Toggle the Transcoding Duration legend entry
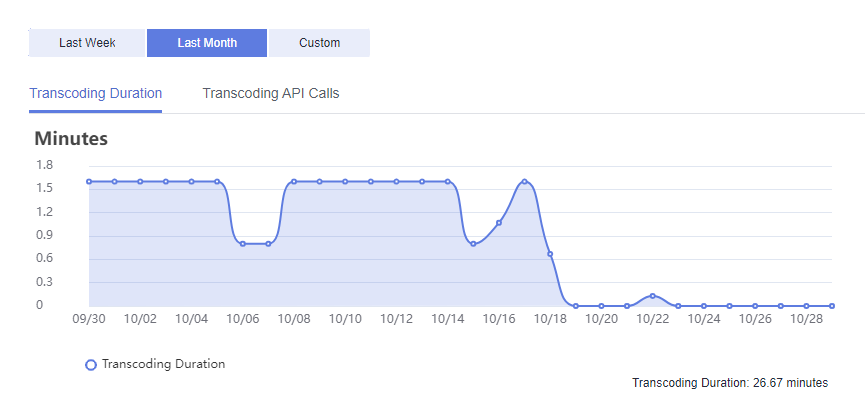The width and height of the screenshot is (865, 416). (x=155, y=364)
